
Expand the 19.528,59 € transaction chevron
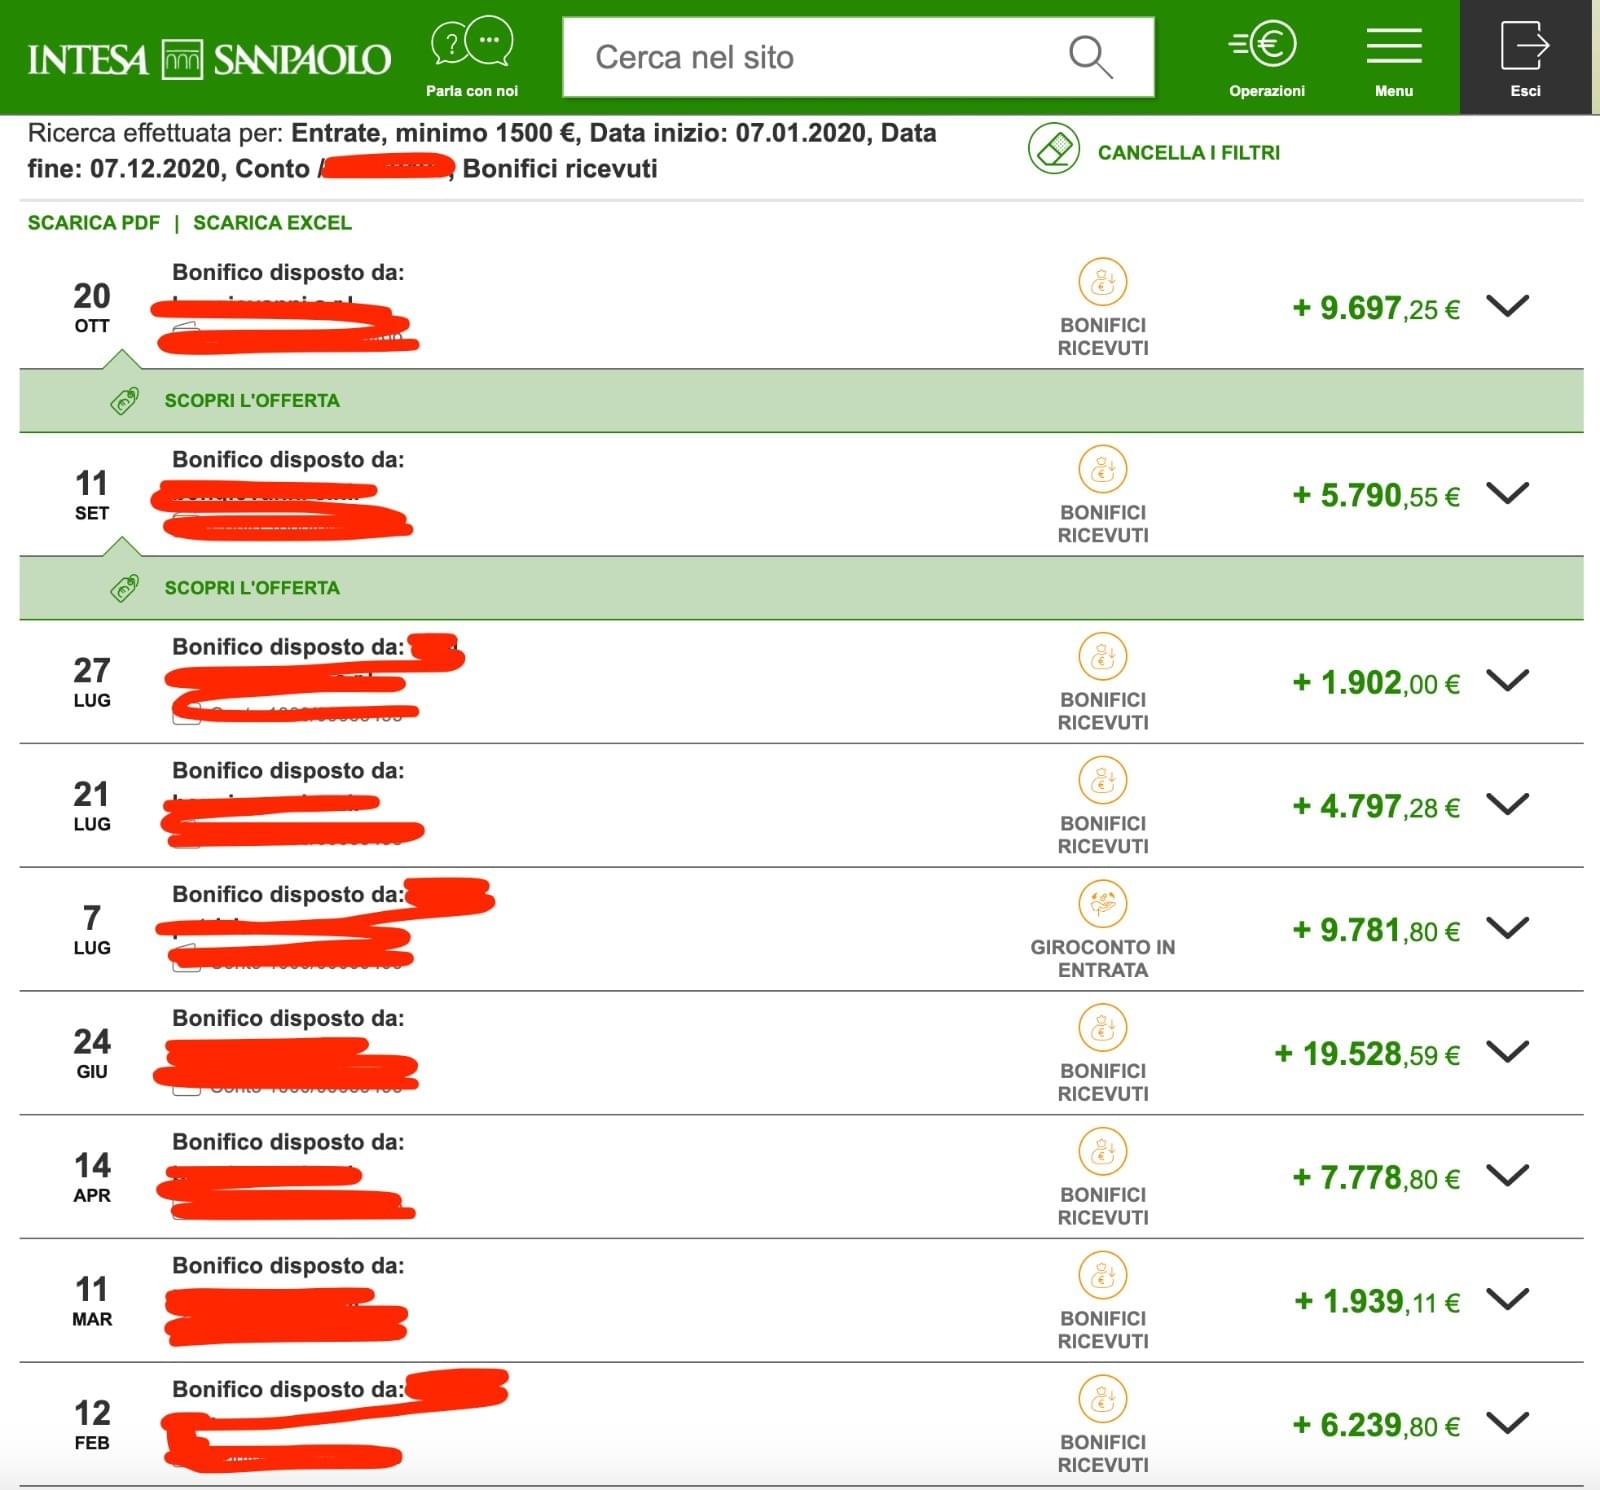coord(1507,1051)
